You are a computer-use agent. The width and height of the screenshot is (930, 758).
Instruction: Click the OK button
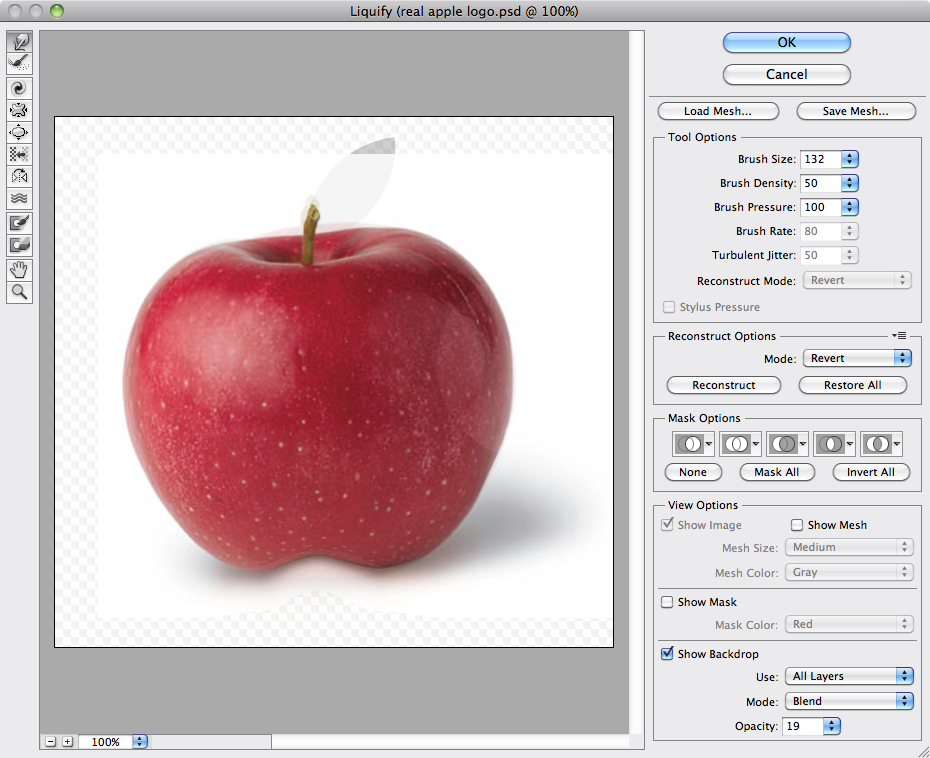click(x=786, y=43)
